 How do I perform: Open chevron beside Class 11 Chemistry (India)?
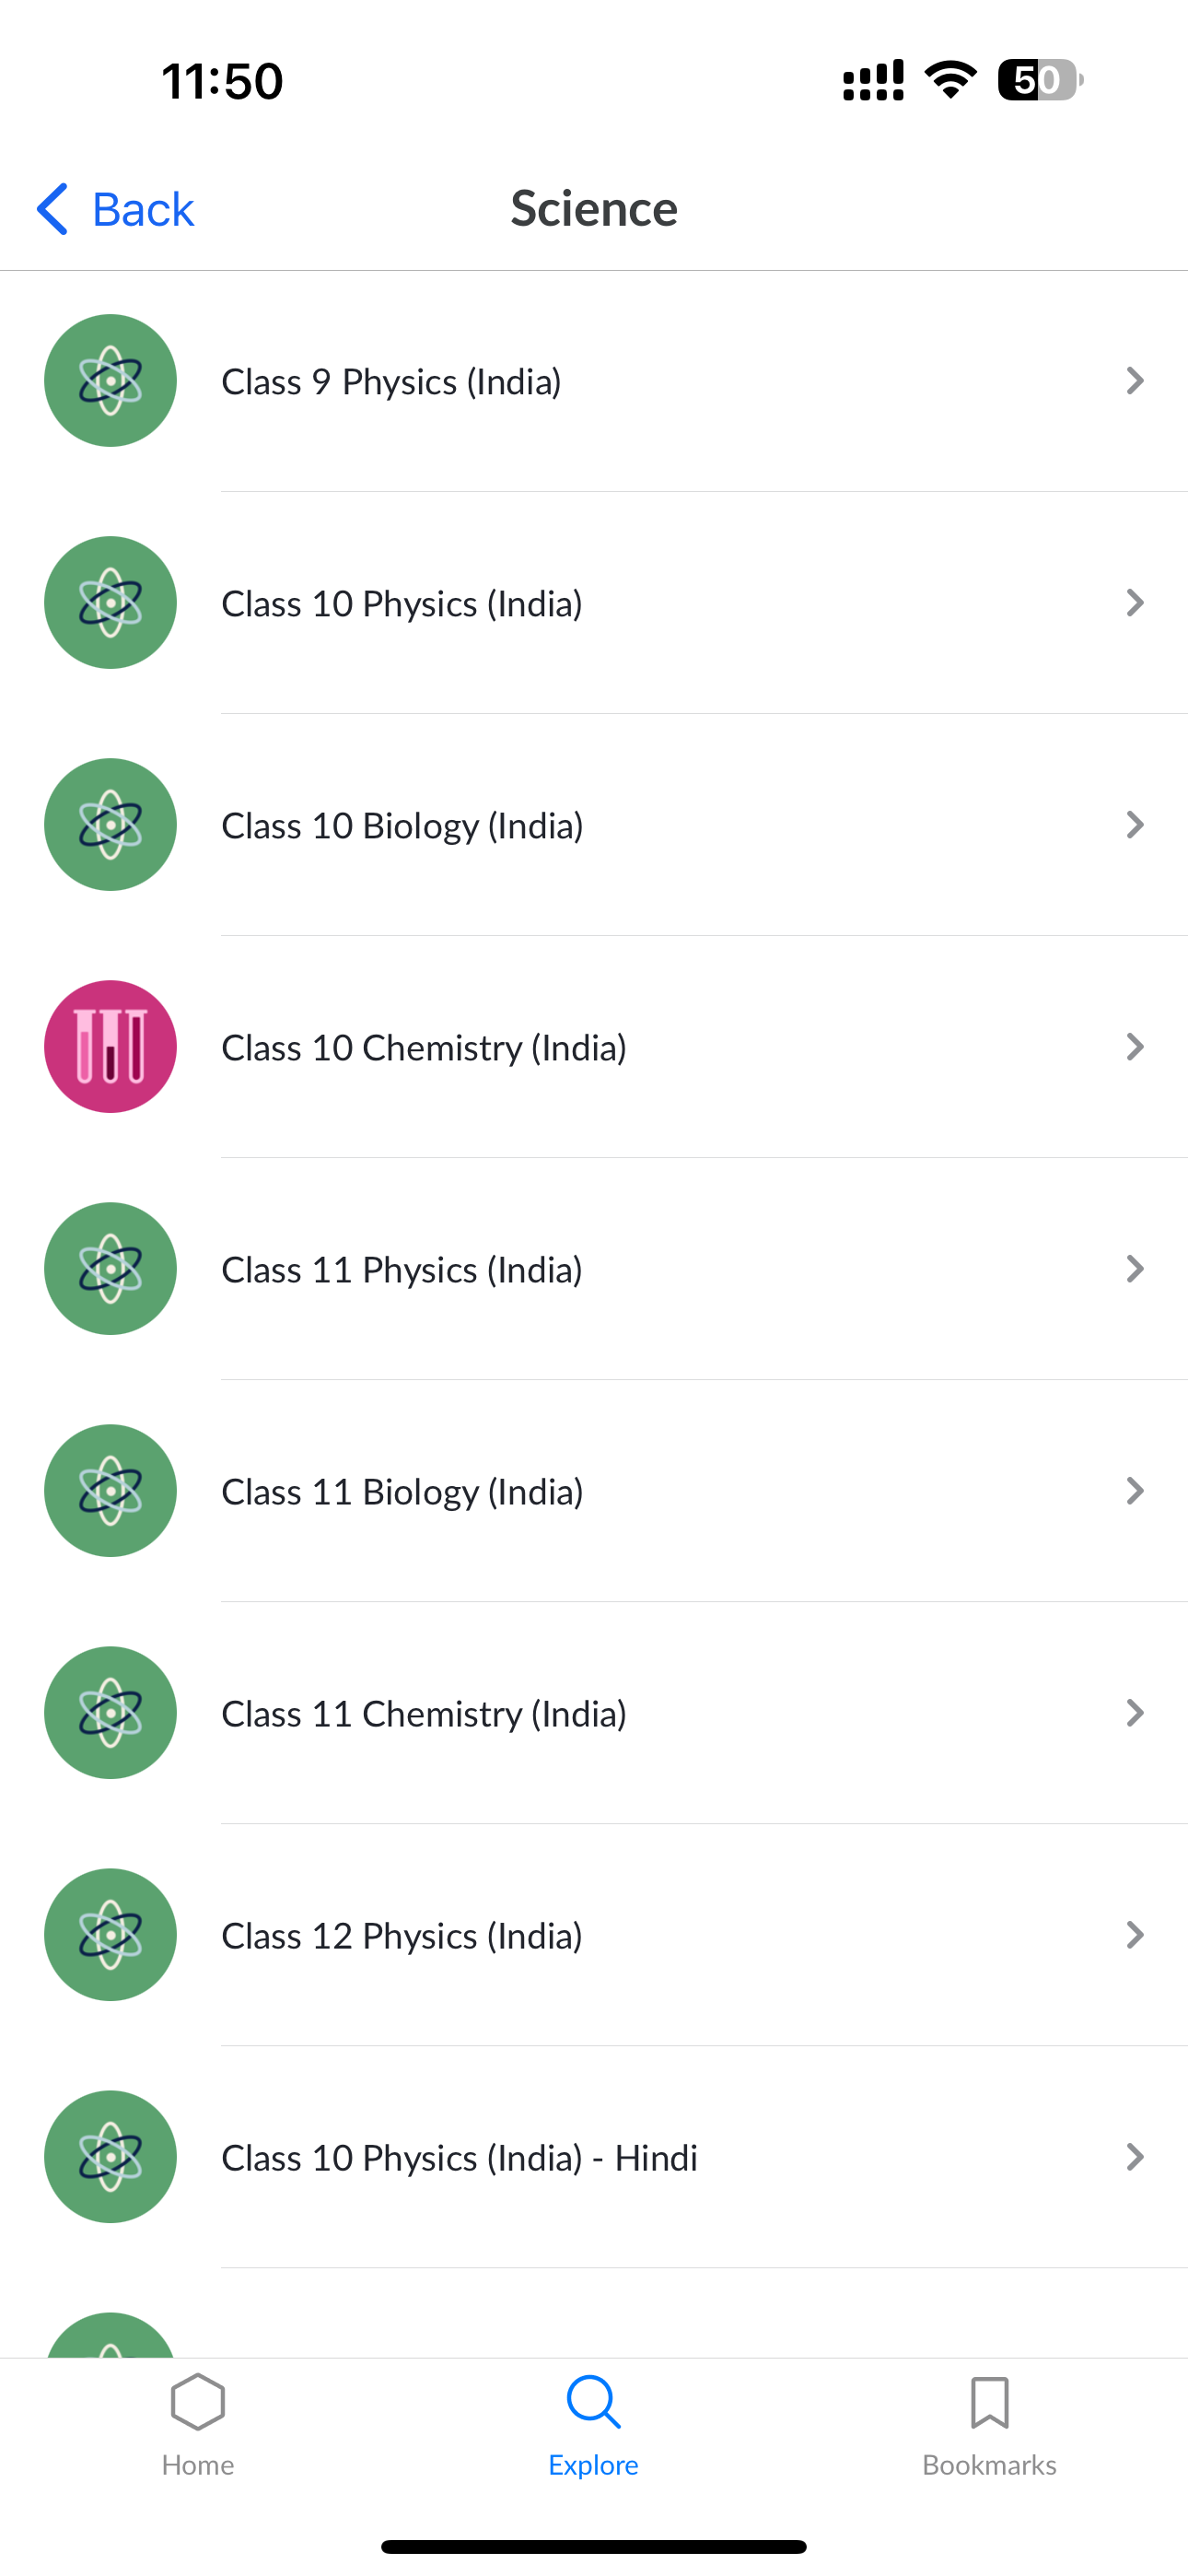point(1134,1713)
